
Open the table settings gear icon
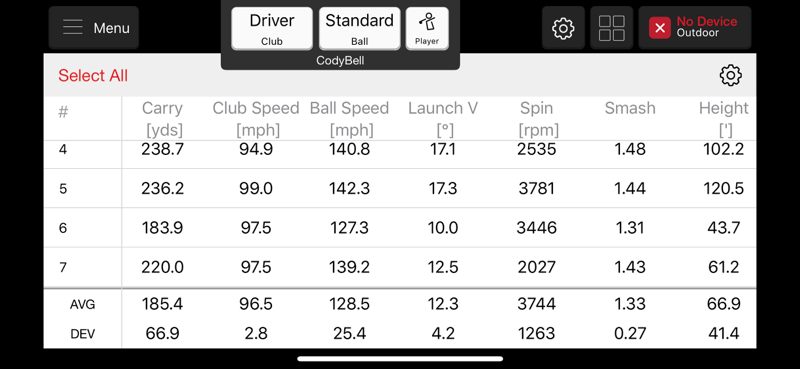tap(730, 76)
